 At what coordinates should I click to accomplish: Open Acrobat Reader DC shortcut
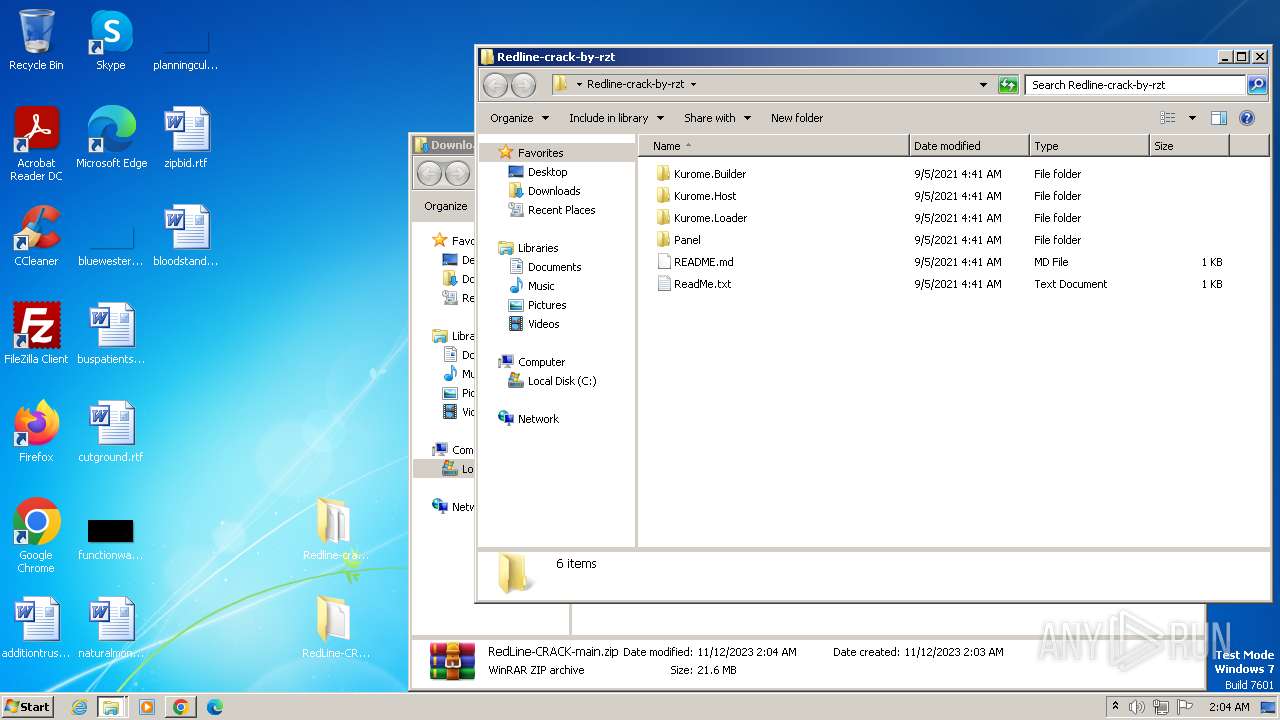36,144
